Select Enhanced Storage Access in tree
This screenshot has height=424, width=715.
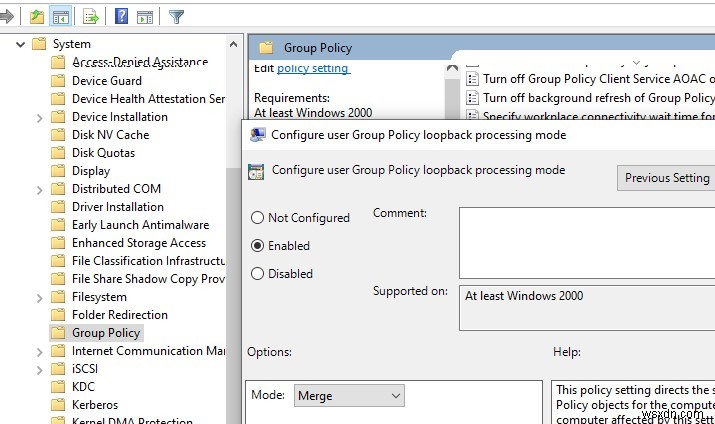139,243
